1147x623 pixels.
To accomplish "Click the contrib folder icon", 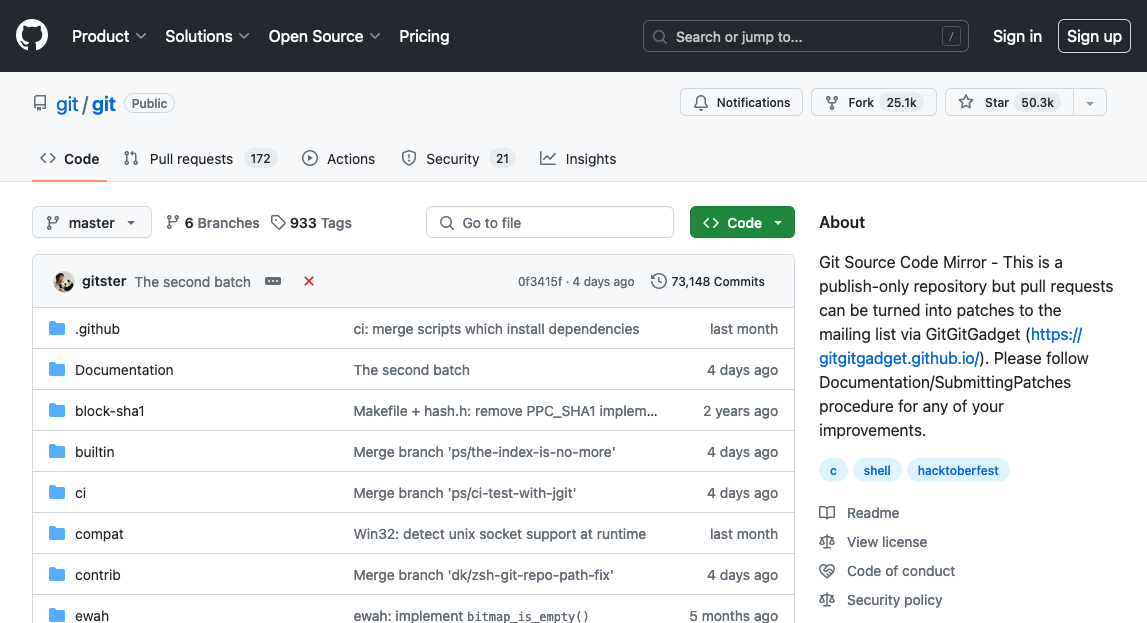I will (57, 574).
